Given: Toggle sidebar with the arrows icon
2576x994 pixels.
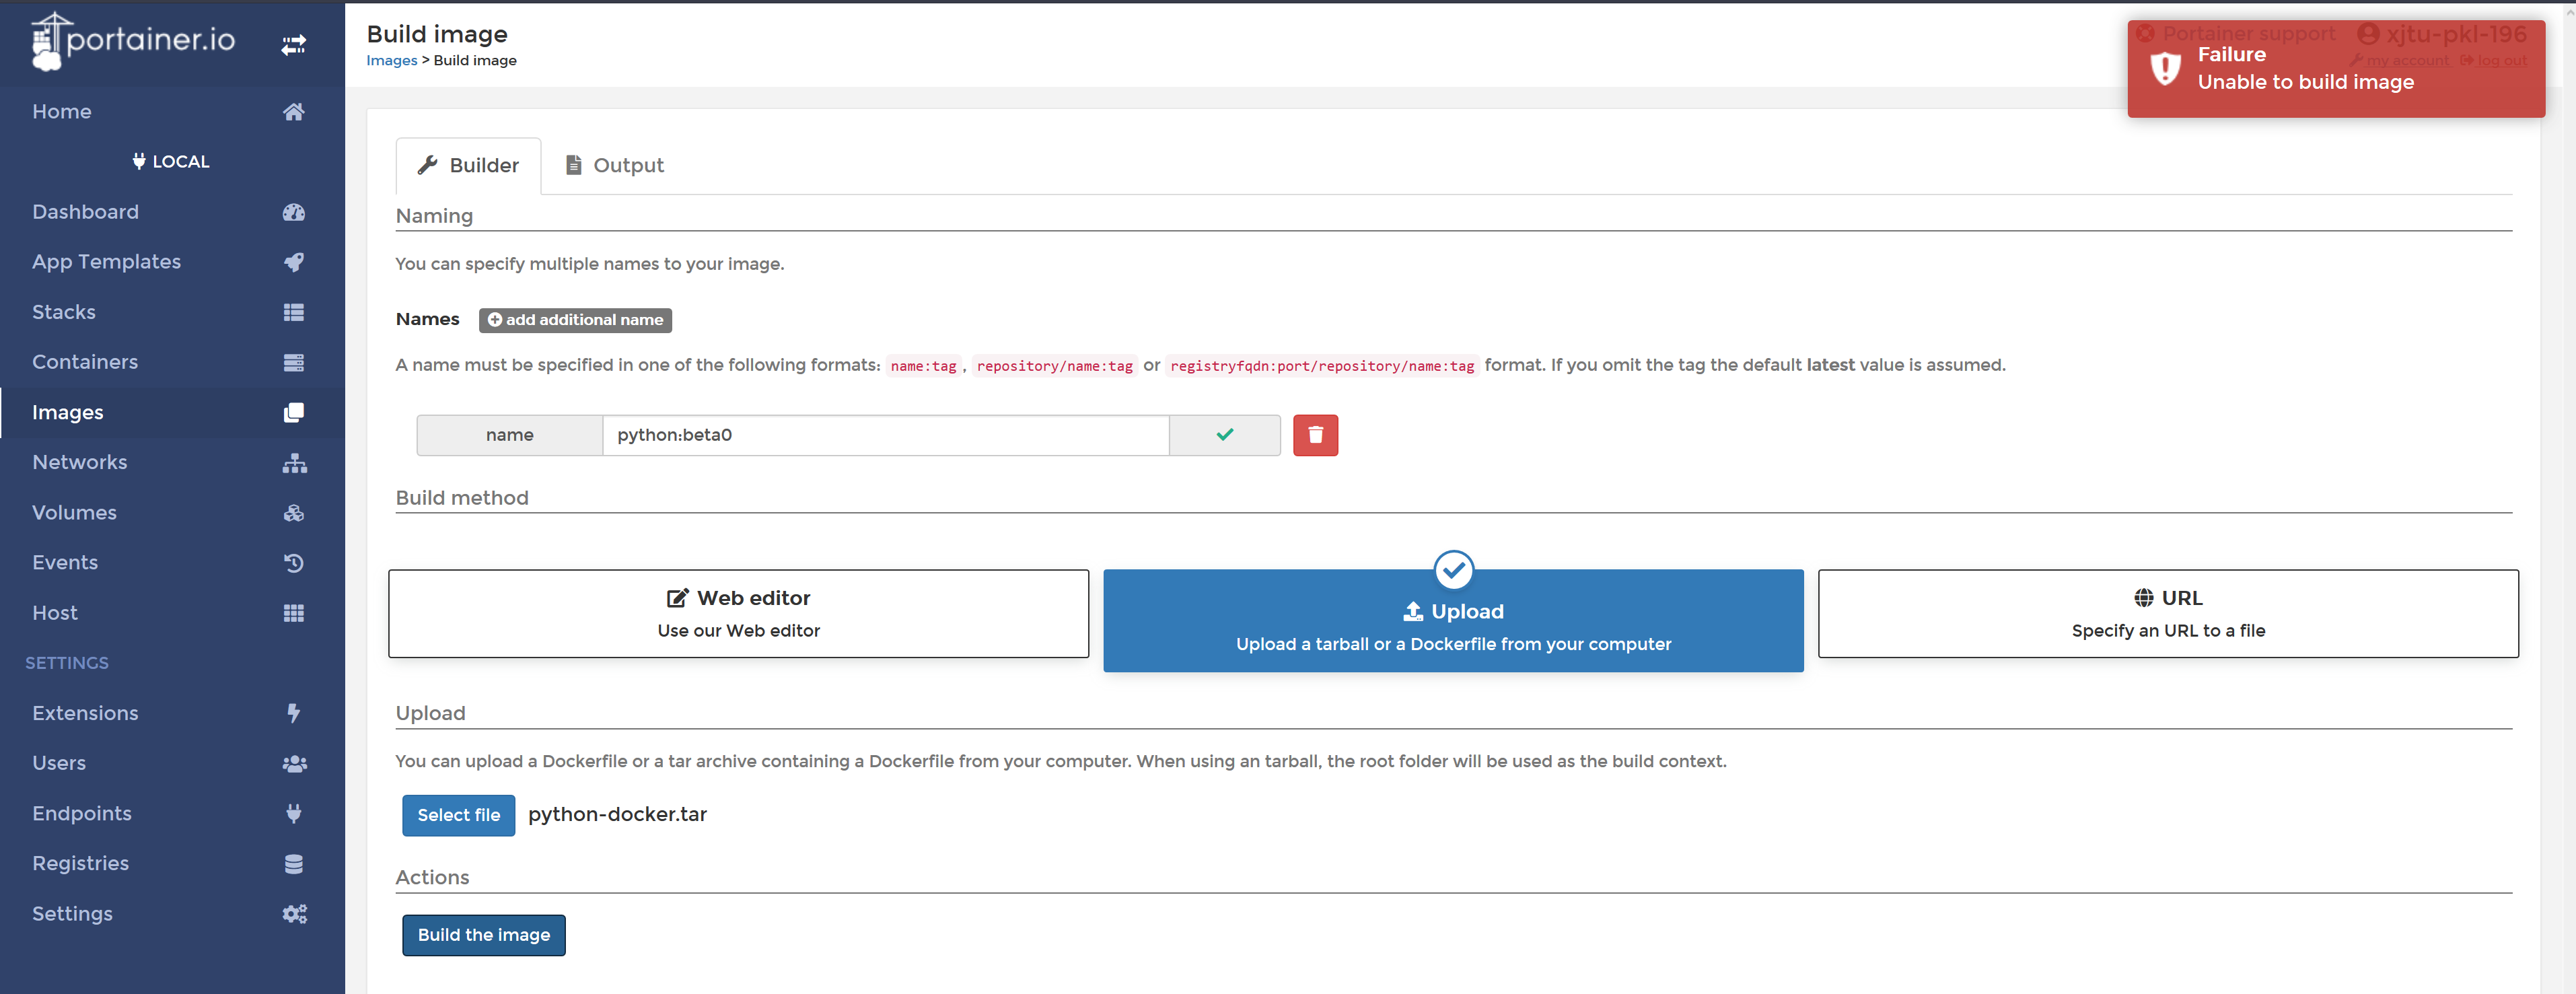Looking at the screenshot, I should pos(293,45).
